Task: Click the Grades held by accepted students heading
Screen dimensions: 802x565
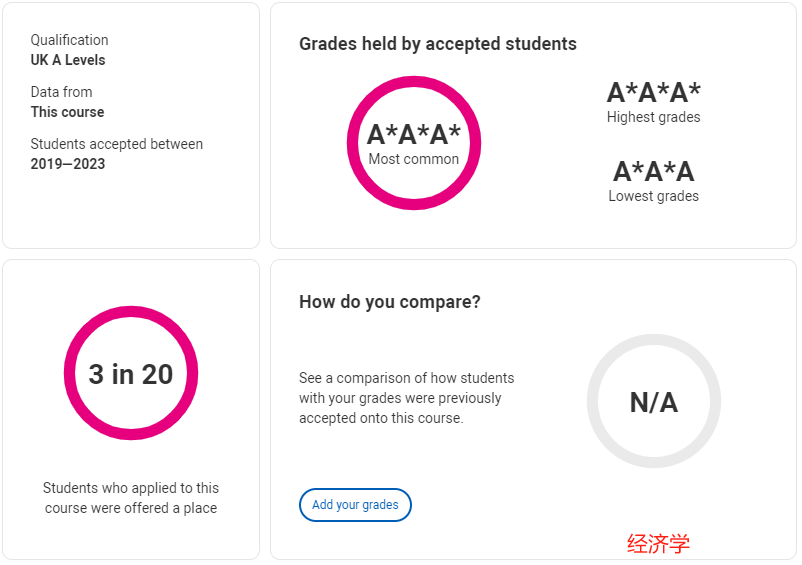Action: tap(438, 44)
